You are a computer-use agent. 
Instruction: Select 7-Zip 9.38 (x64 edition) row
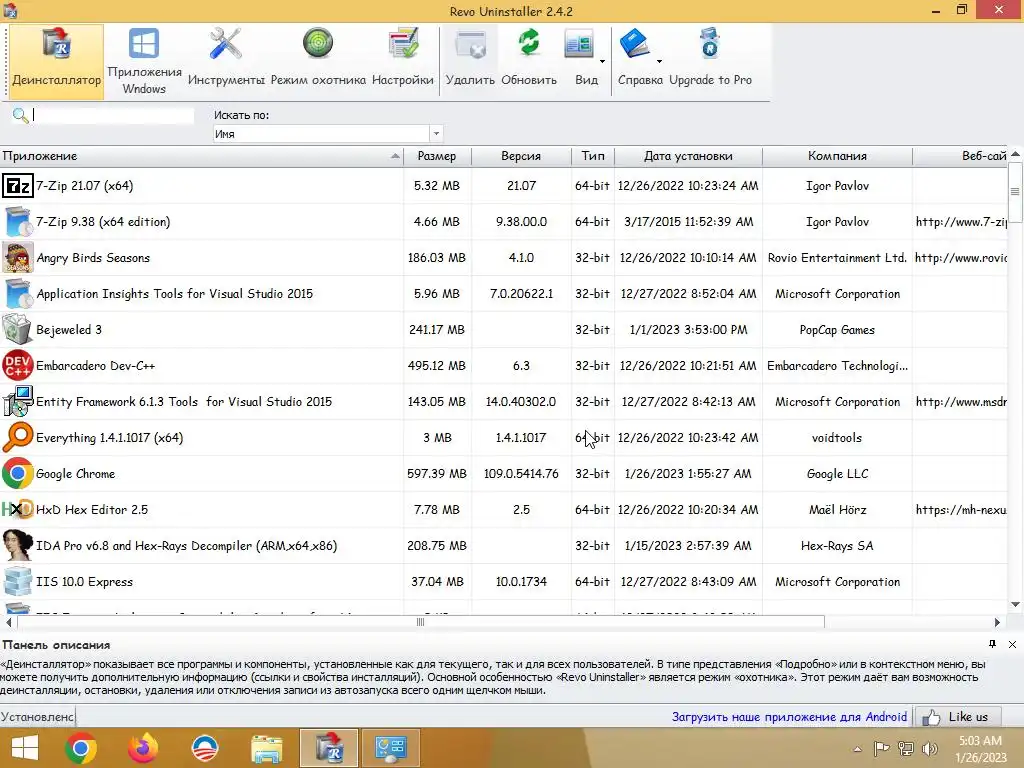tap(503, 222)
